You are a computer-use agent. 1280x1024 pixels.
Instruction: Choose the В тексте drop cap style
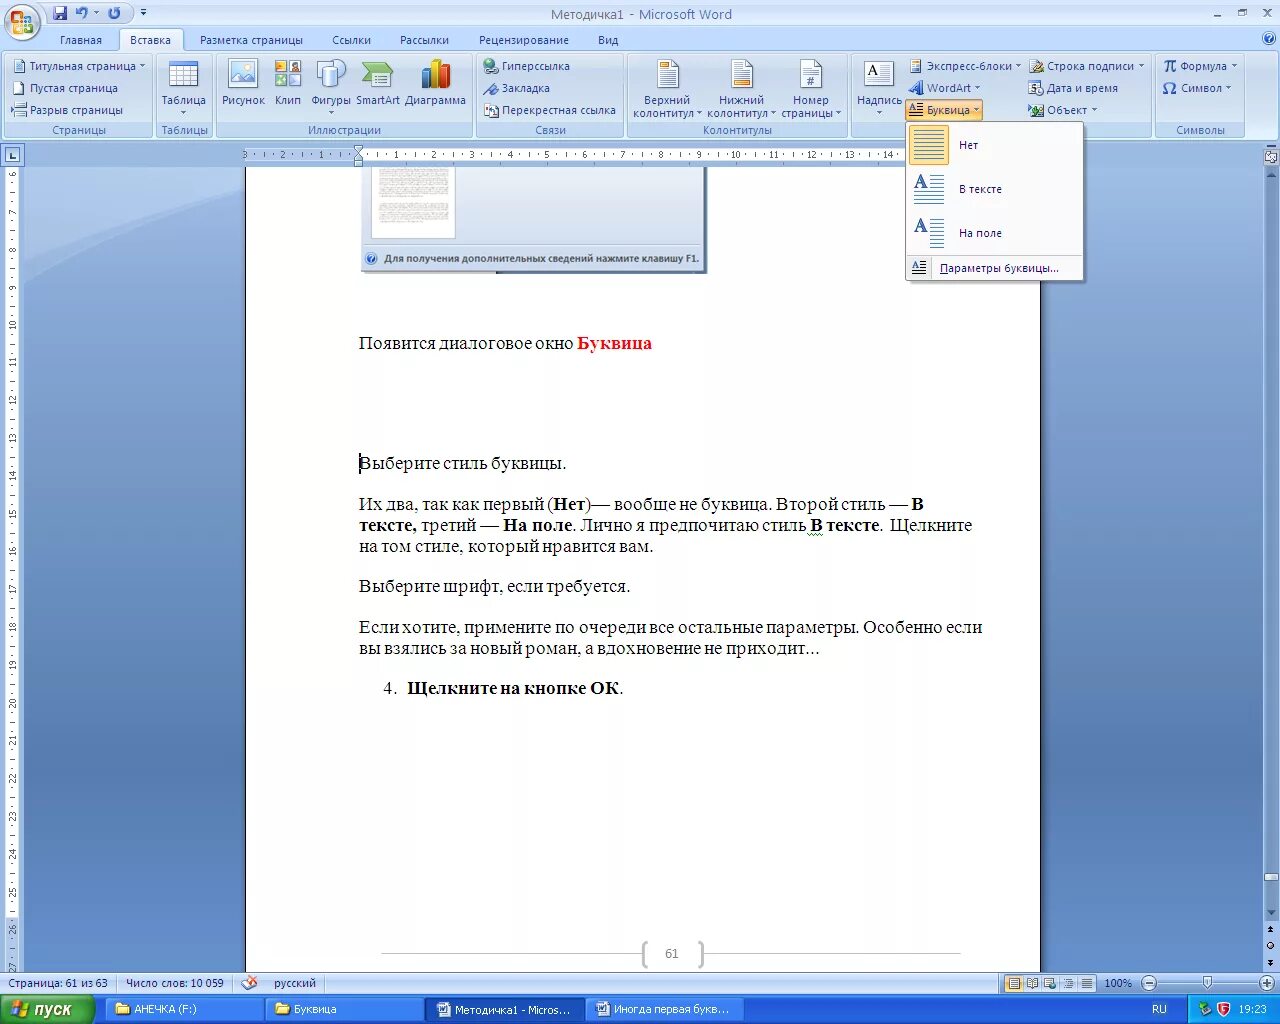pos(994,189)
